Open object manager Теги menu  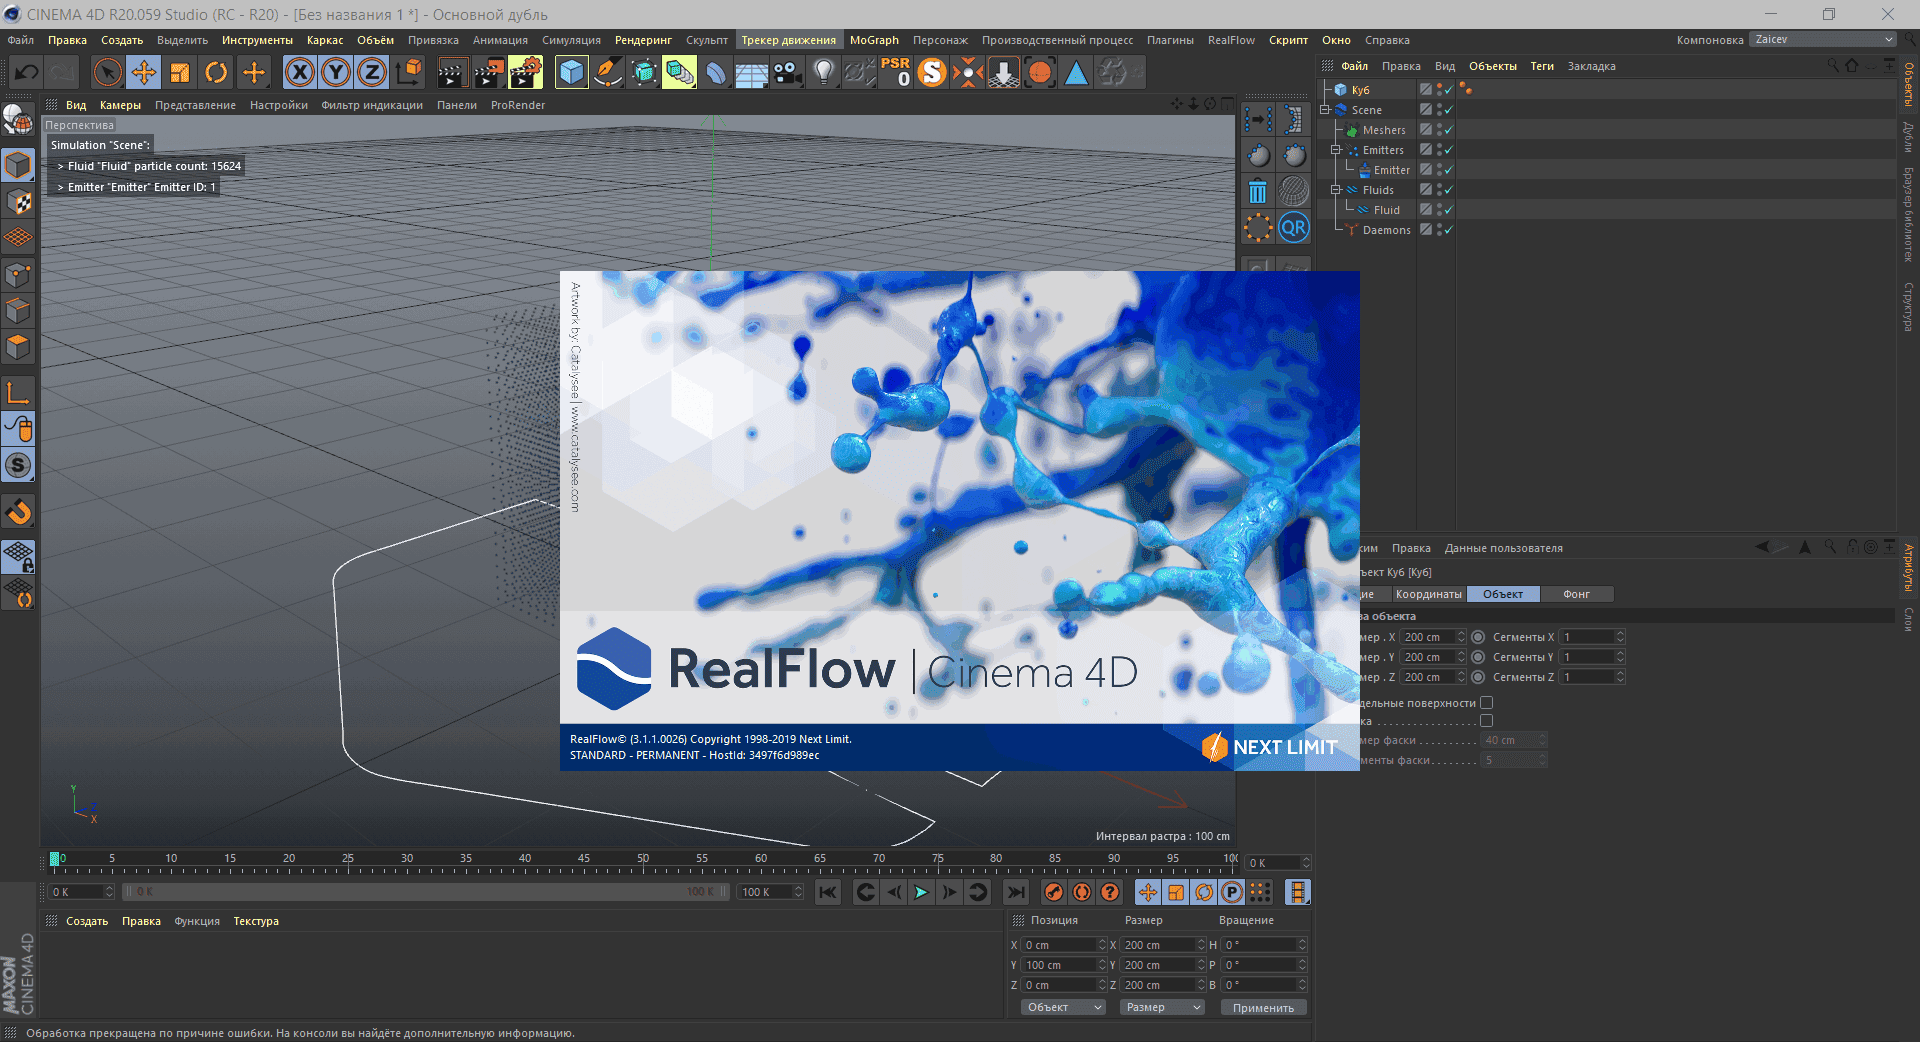click(1542, 66)
